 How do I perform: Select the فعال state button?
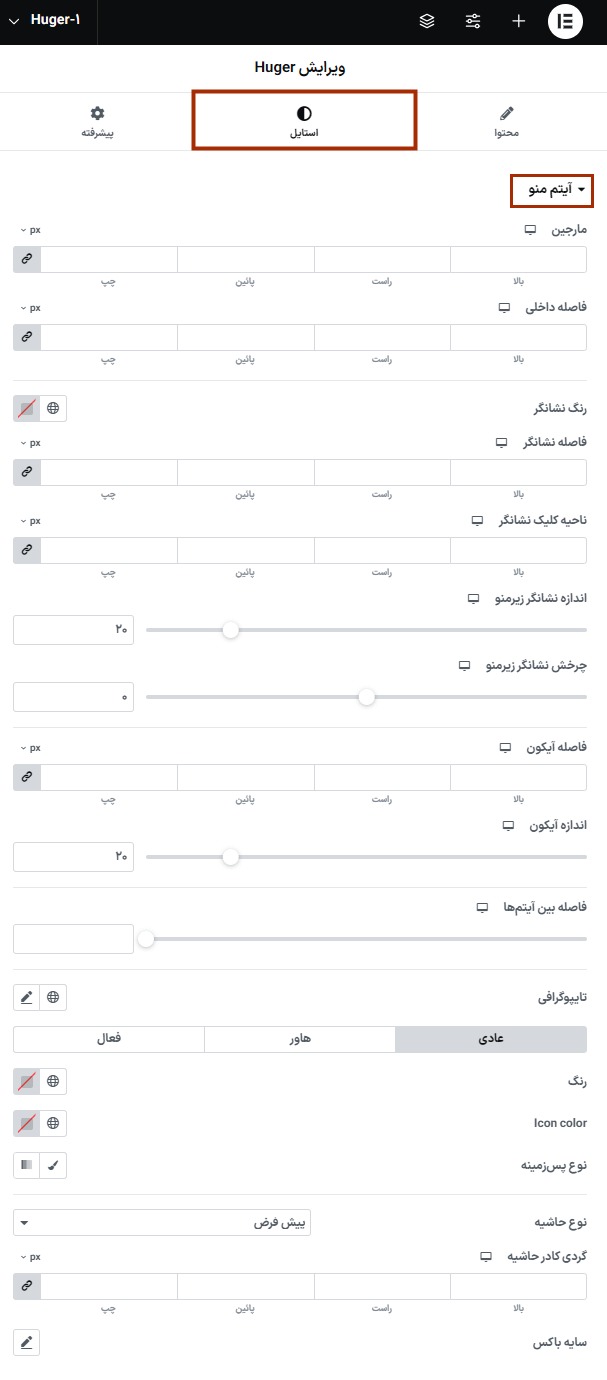(x=108, y=1039)
